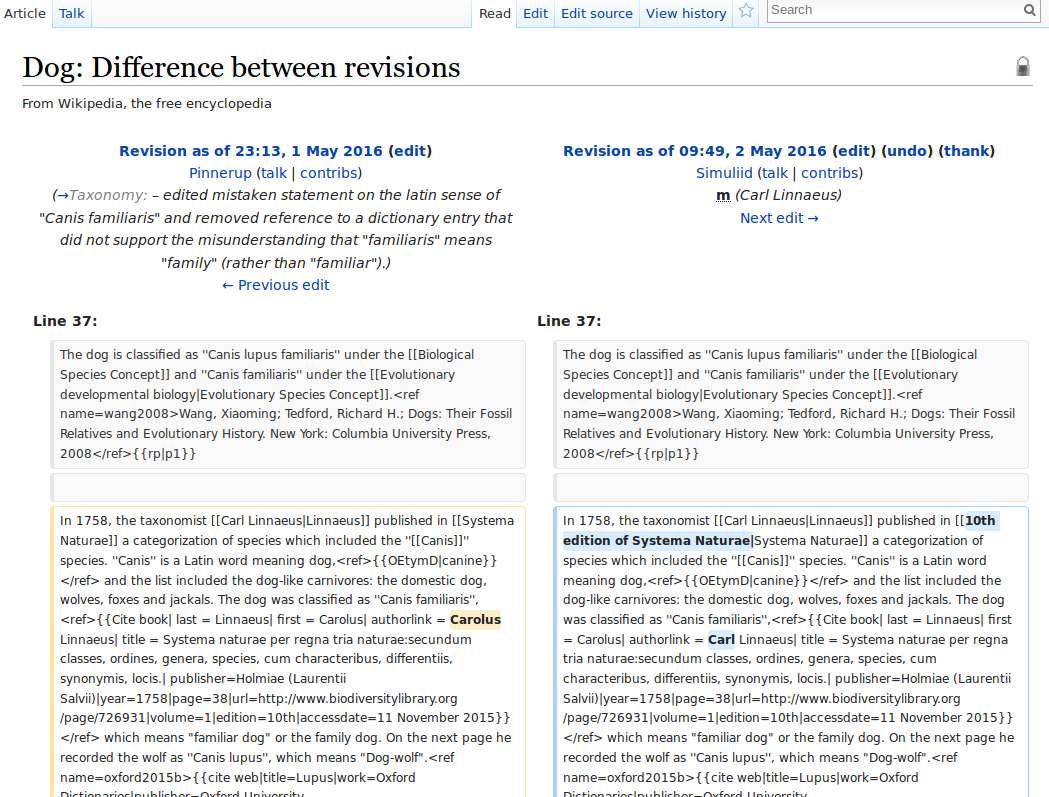Click right column 'Line 37:' heading

pyautogui.click(x=569, y=321)
